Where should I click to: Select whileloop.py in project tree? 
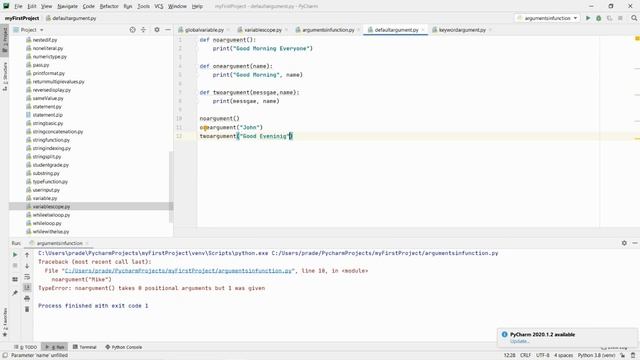[x=47, y=223]
